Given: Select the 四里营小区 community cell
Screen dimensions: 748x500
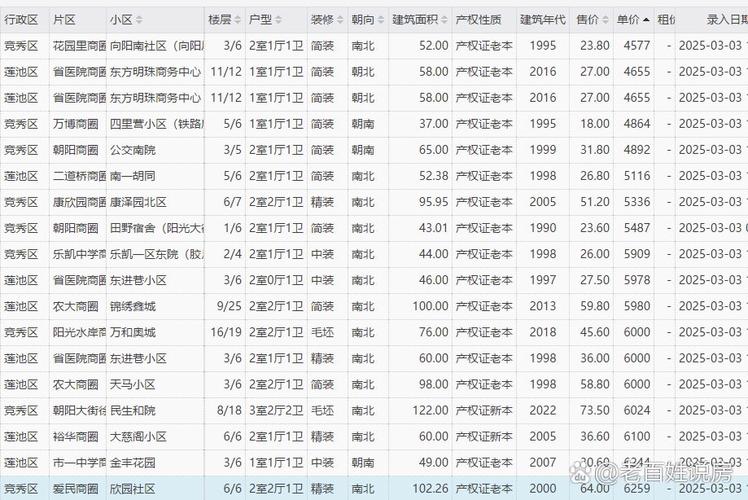Looking at the screenshot, I should click(x=157, y=124).
